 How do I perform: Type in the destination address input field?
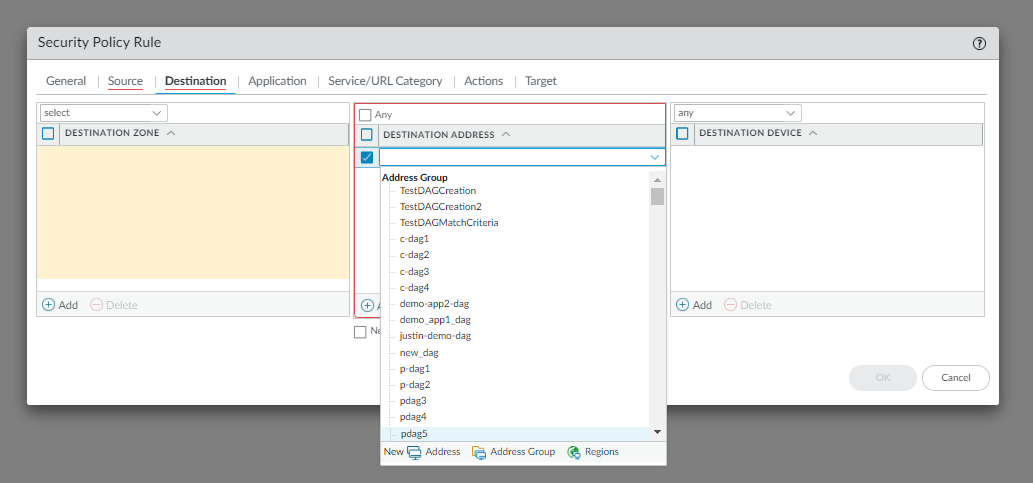click(x=512, y=157)
